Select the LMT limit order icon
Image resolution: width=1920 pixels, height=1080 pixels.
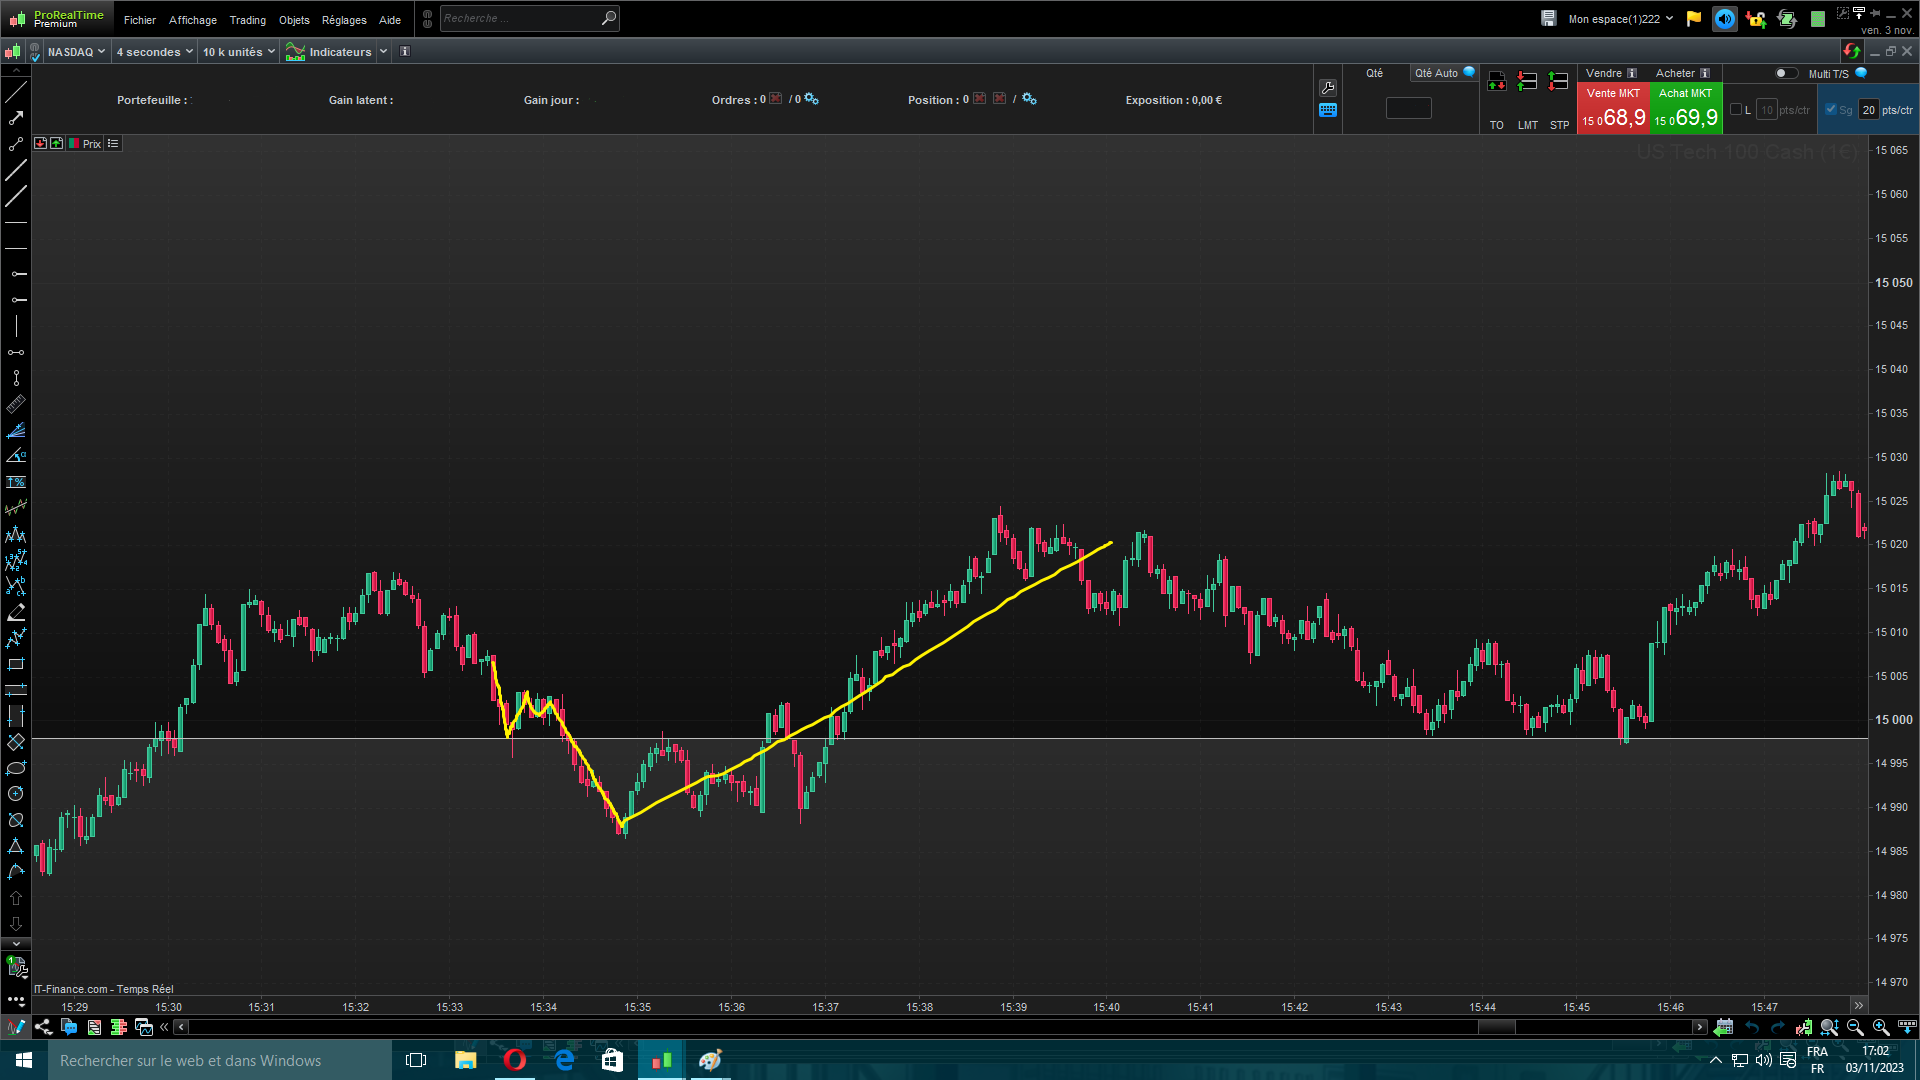[1527, 83]
